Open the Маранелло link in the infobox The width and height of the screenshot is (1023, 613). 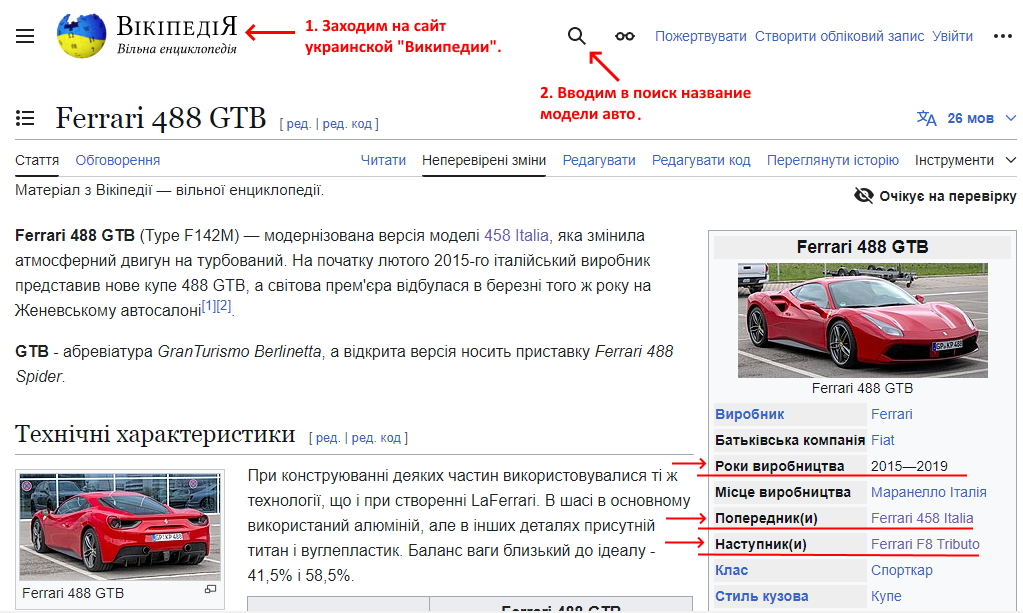(908, 492)
